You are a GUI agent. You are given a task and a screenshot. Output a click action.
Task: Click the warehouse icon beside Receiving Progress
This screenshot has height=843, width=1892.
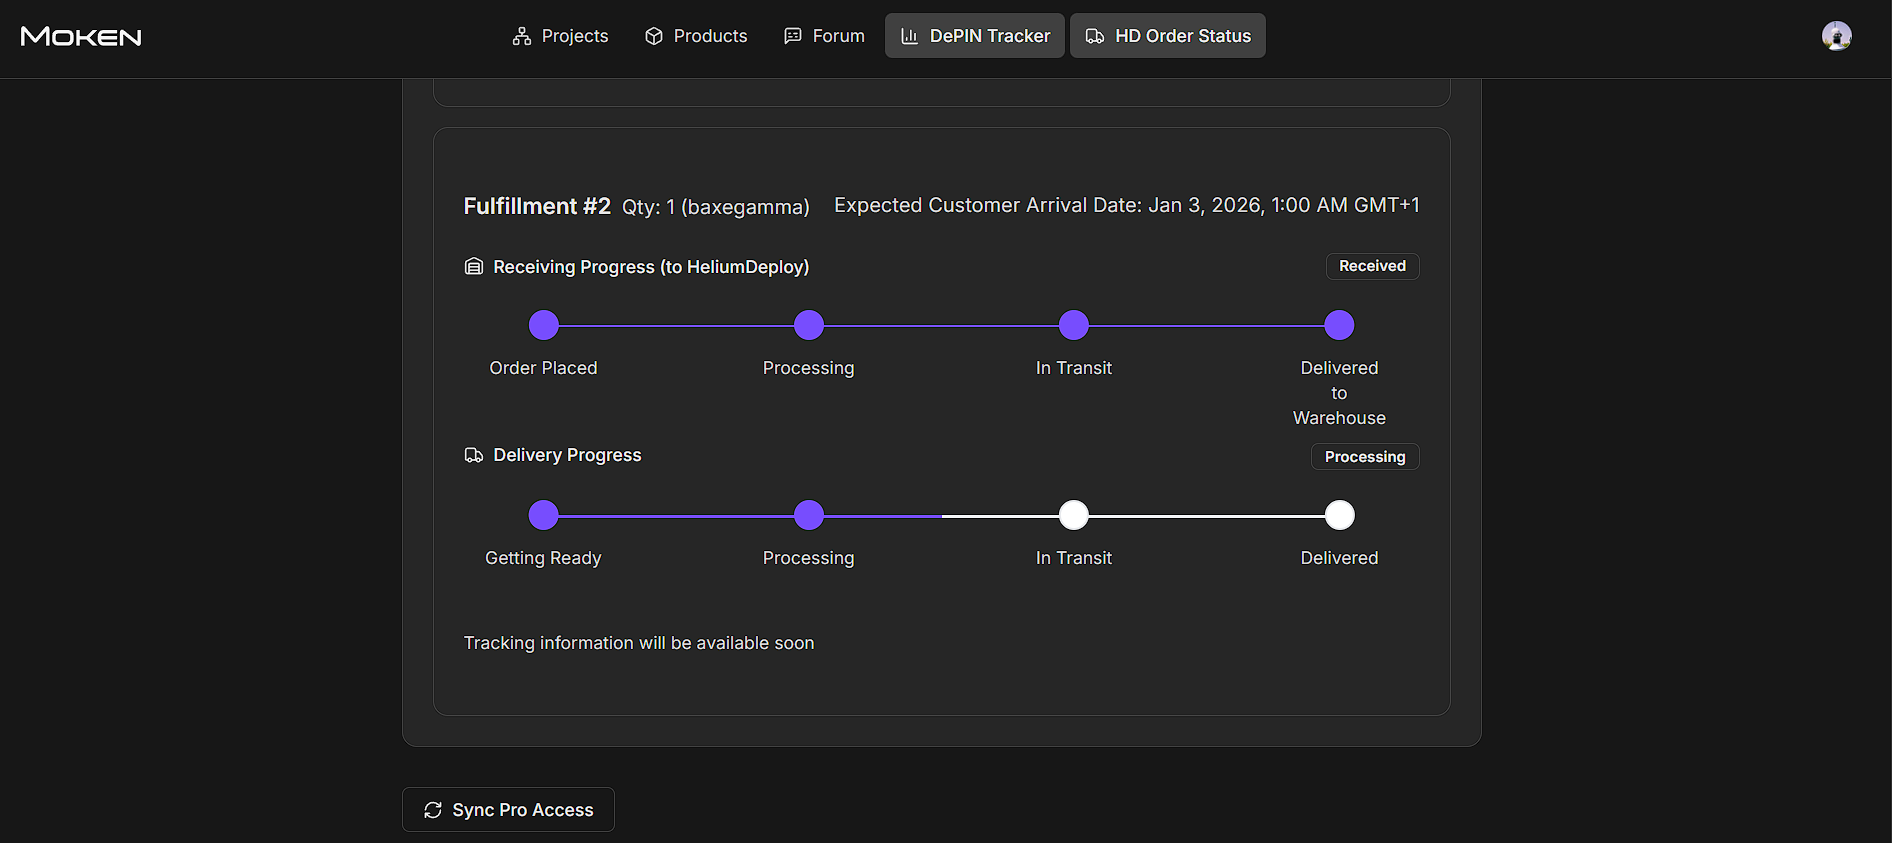click(474, 267)
